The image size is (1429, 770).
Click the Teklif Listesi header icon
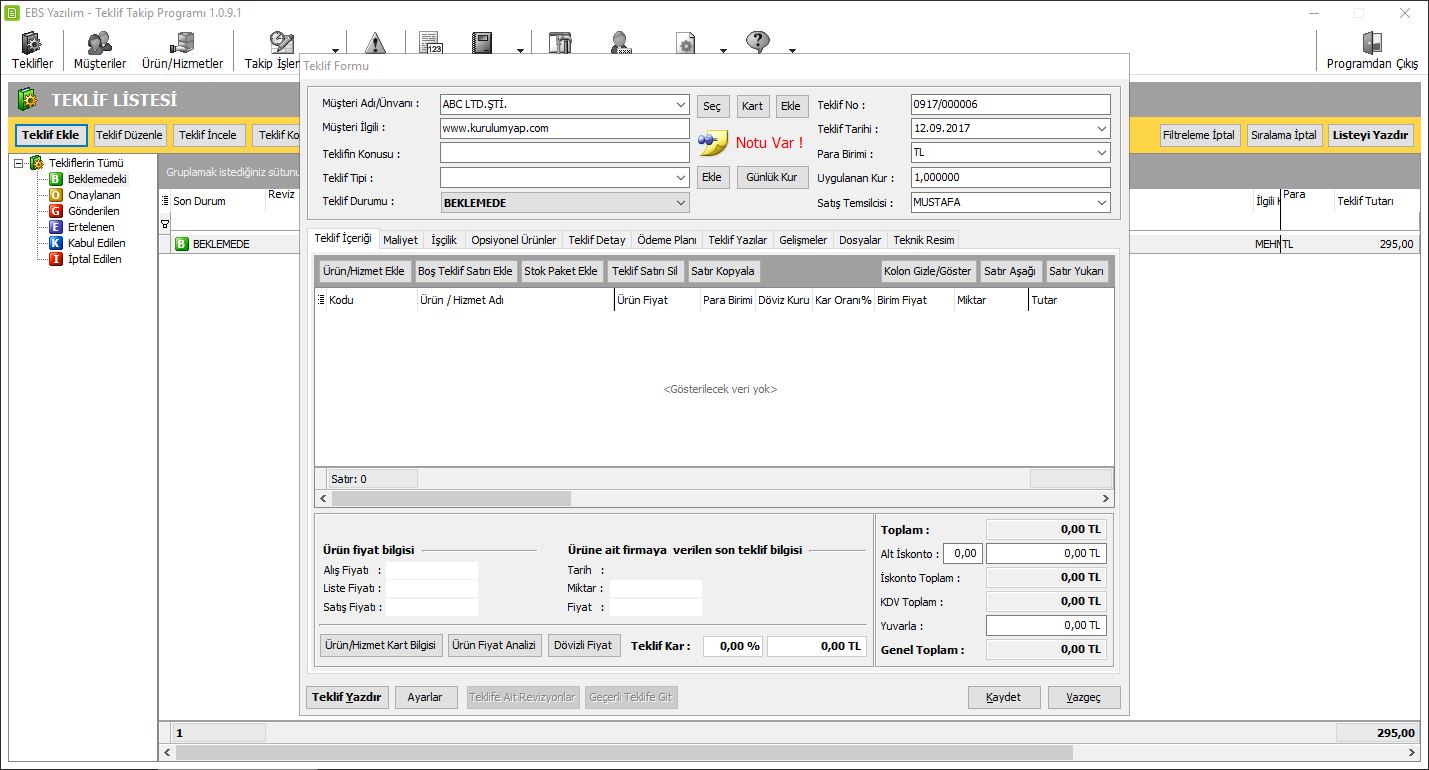click(28, 99)
